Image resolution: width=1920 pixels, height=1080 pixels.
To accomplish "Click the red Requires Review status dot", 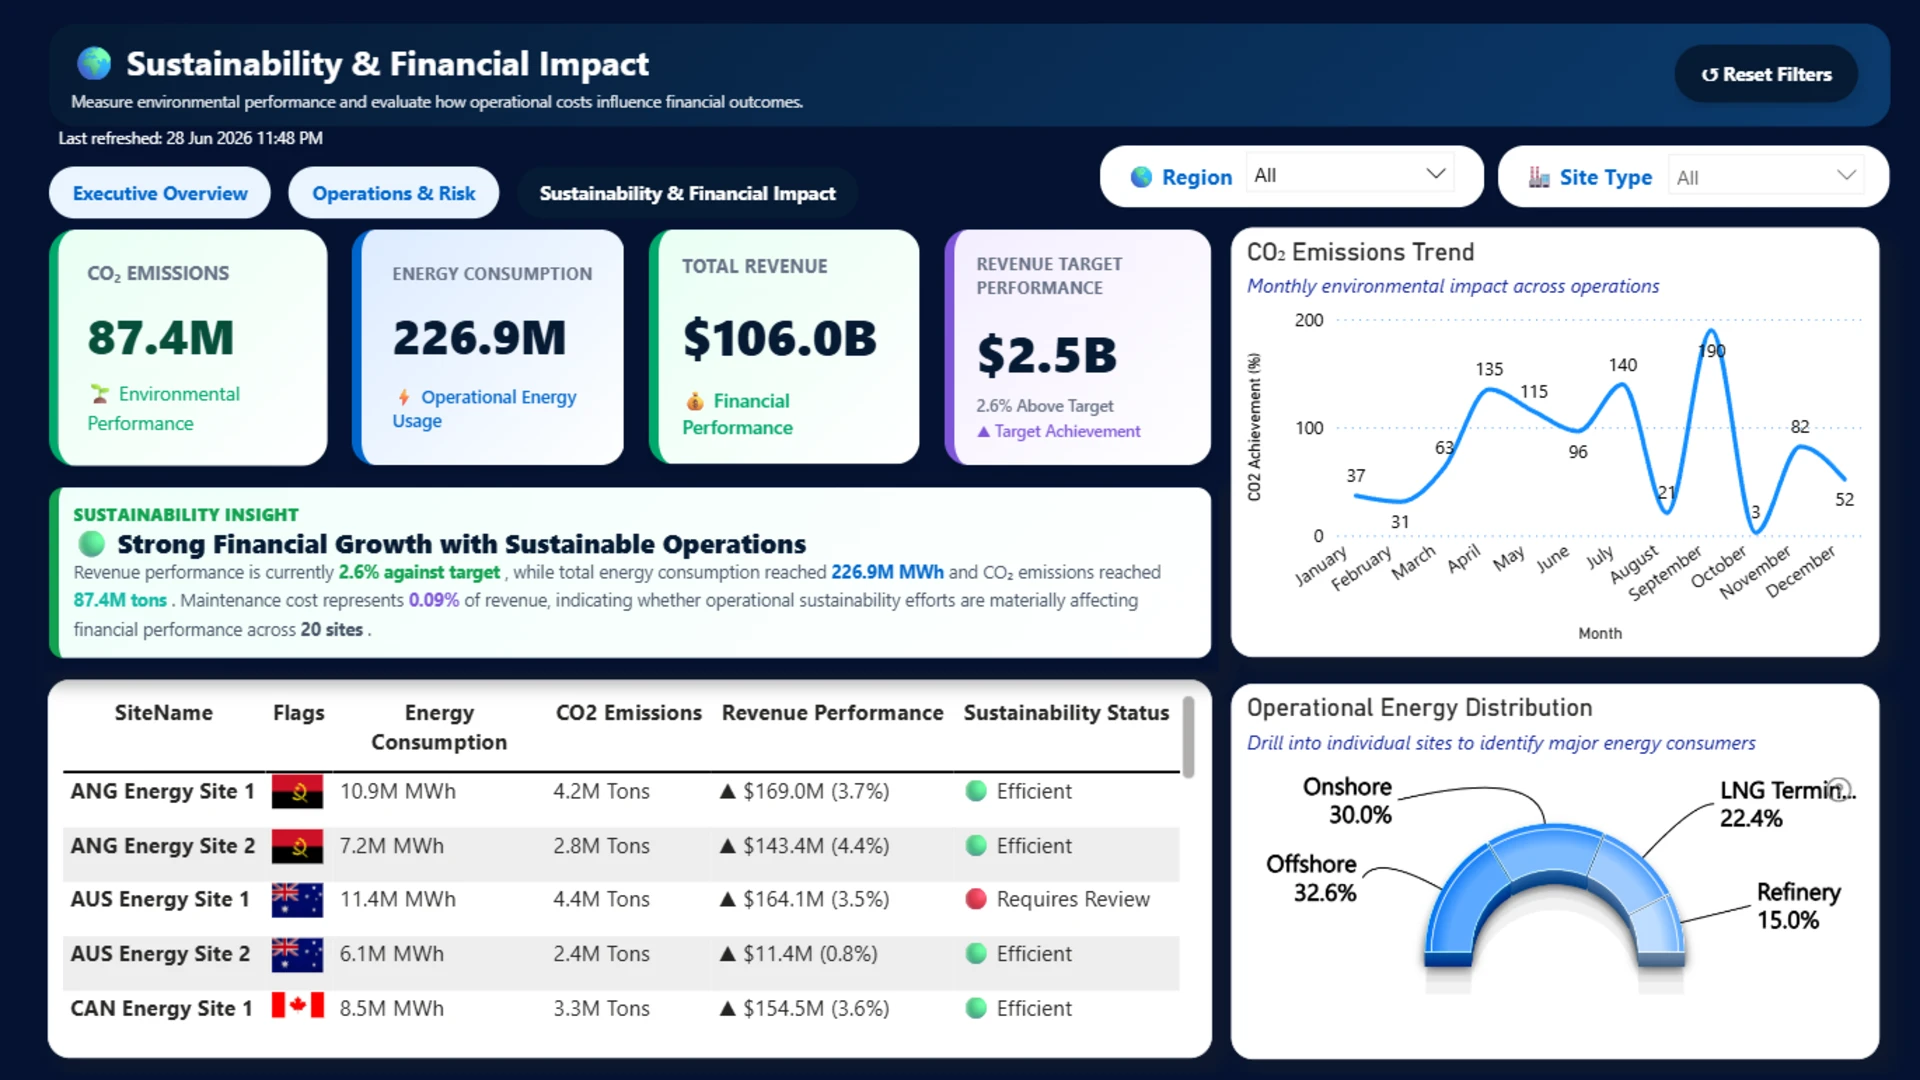I will coord(976,899).
